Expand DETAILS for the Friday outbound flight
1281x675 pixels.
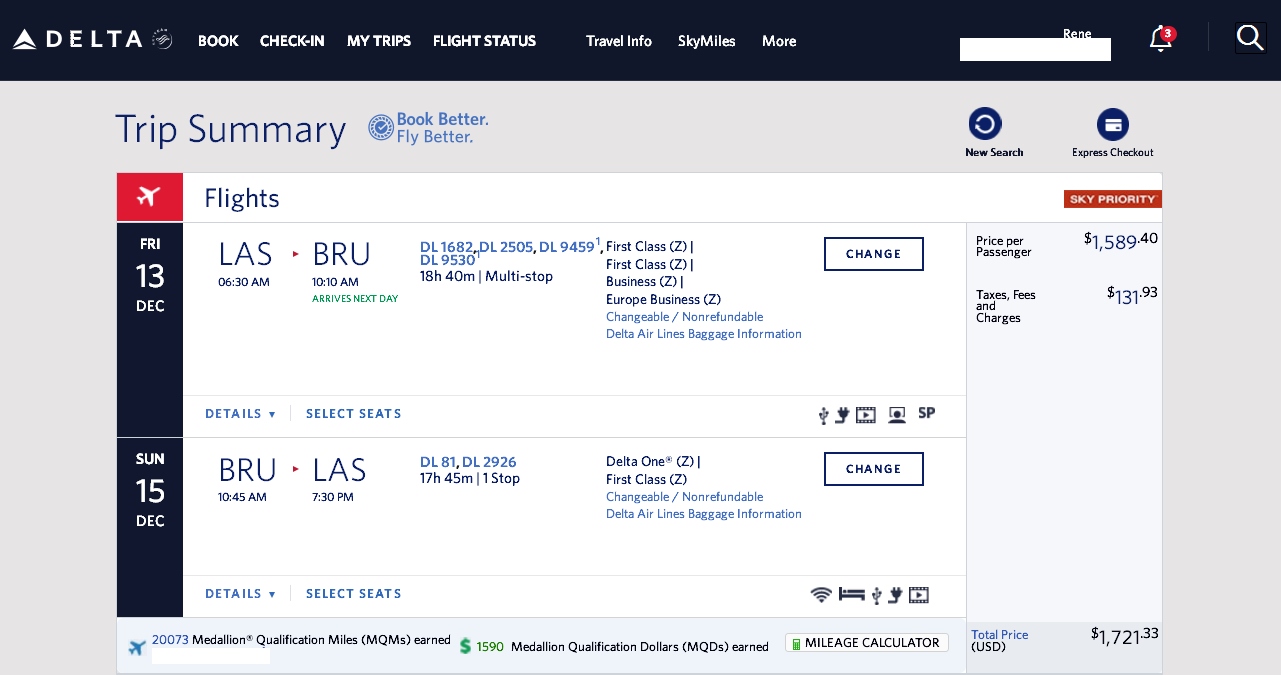click(240, 413)
